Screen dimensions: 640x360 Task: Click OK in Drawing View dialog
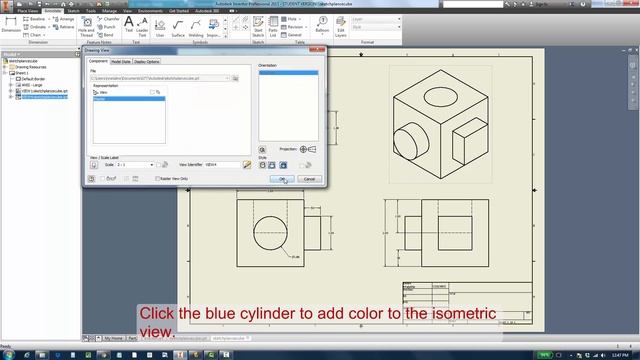click(x=282, y=179)
